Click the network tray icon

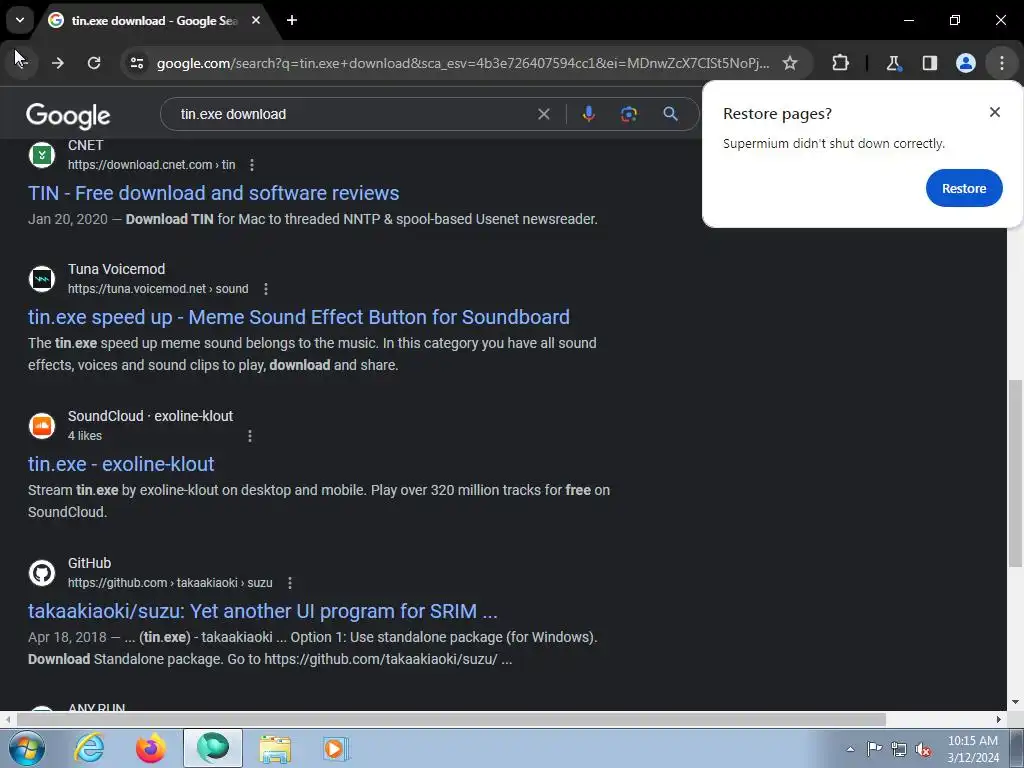point(899,749)
